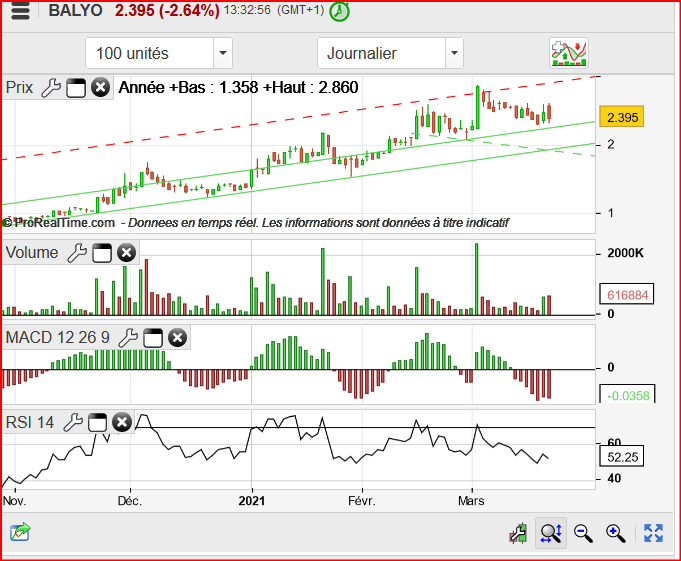Image resolution: width=681 pixels, height=561 pixels.
Task: Click the 52.25 RSI value label
Action: [621, 457]
